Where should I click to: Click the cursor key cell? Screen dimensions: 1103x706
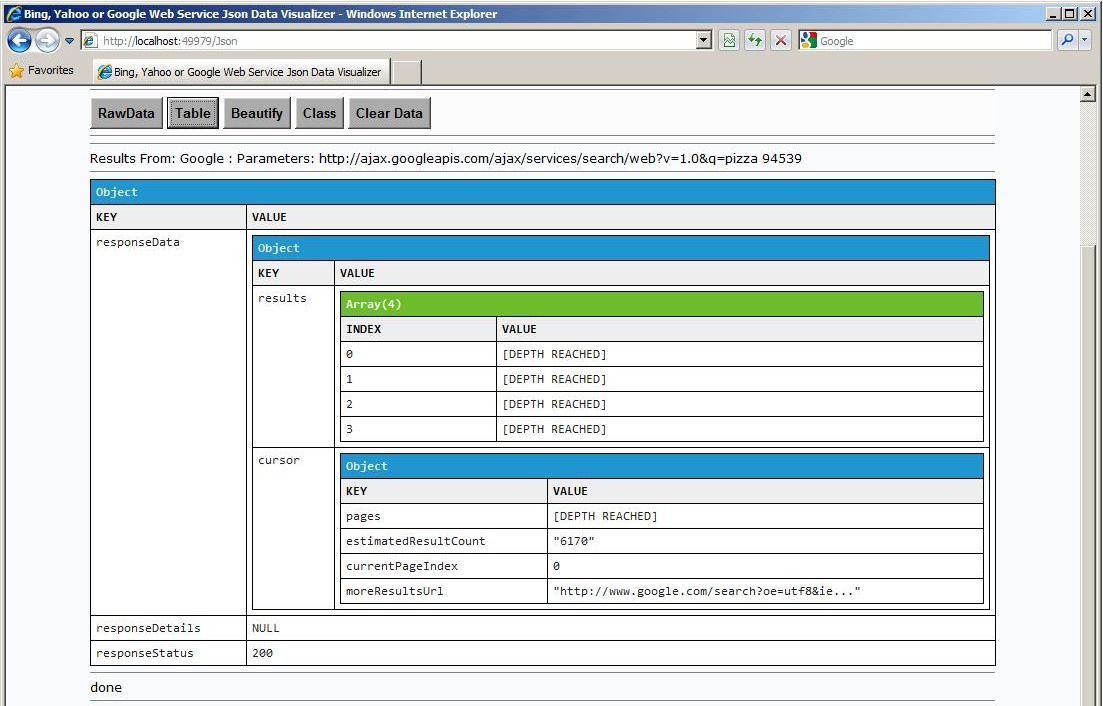293,528
